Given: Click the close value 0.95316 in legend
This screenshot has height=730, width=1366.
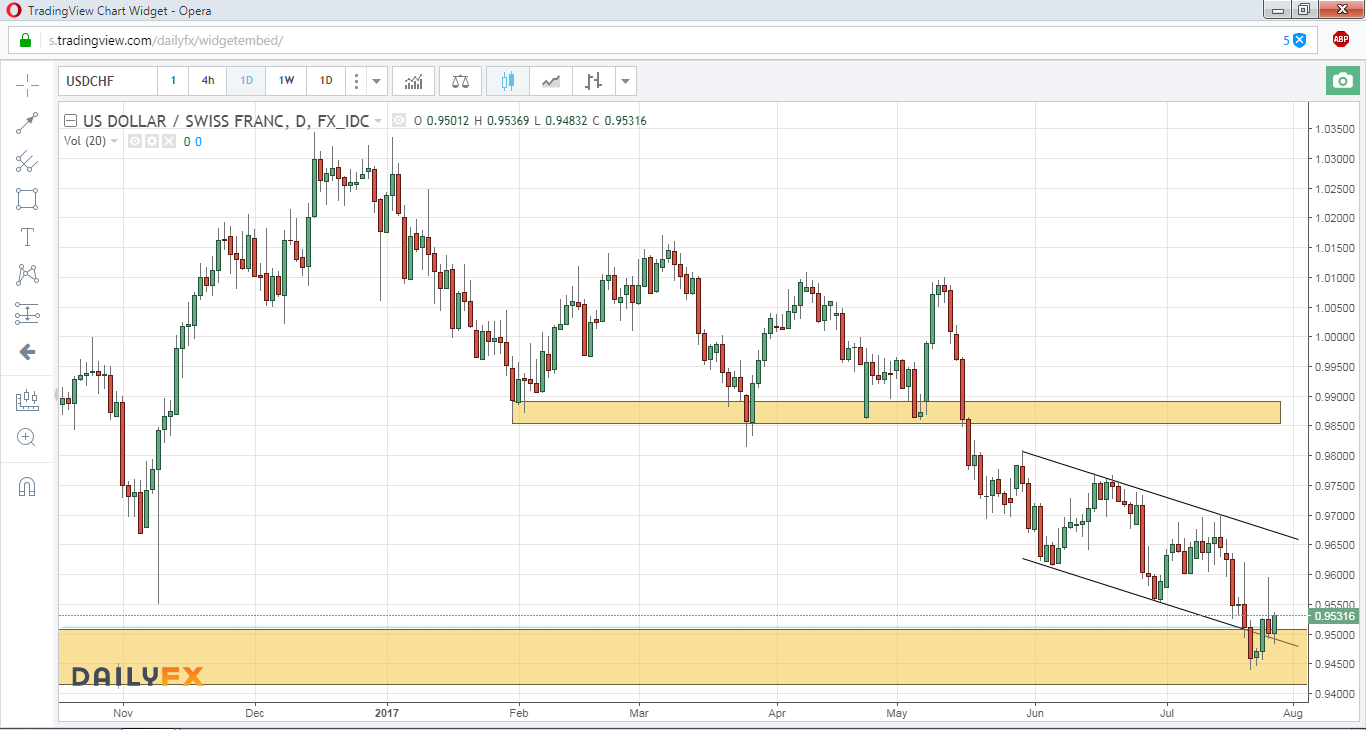Looking at the screenshot, I should tap(625, 121).
